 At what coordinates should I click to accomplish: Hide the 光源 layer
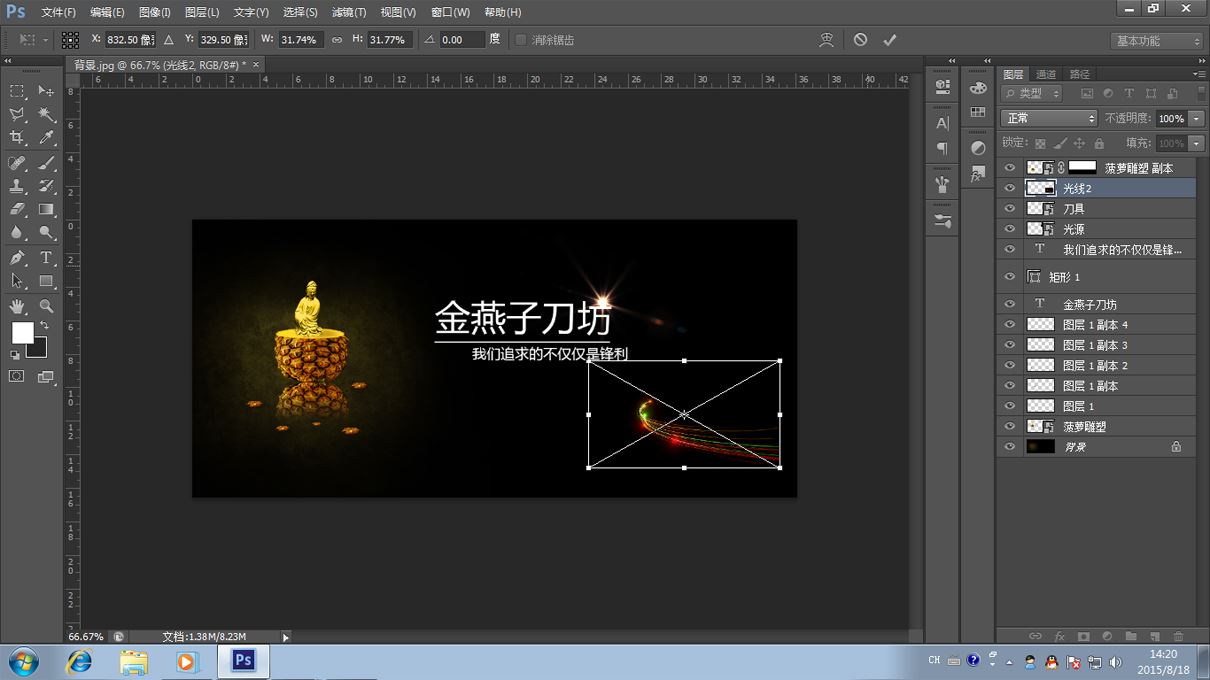pyautogui.click(x=1010, y=229)
